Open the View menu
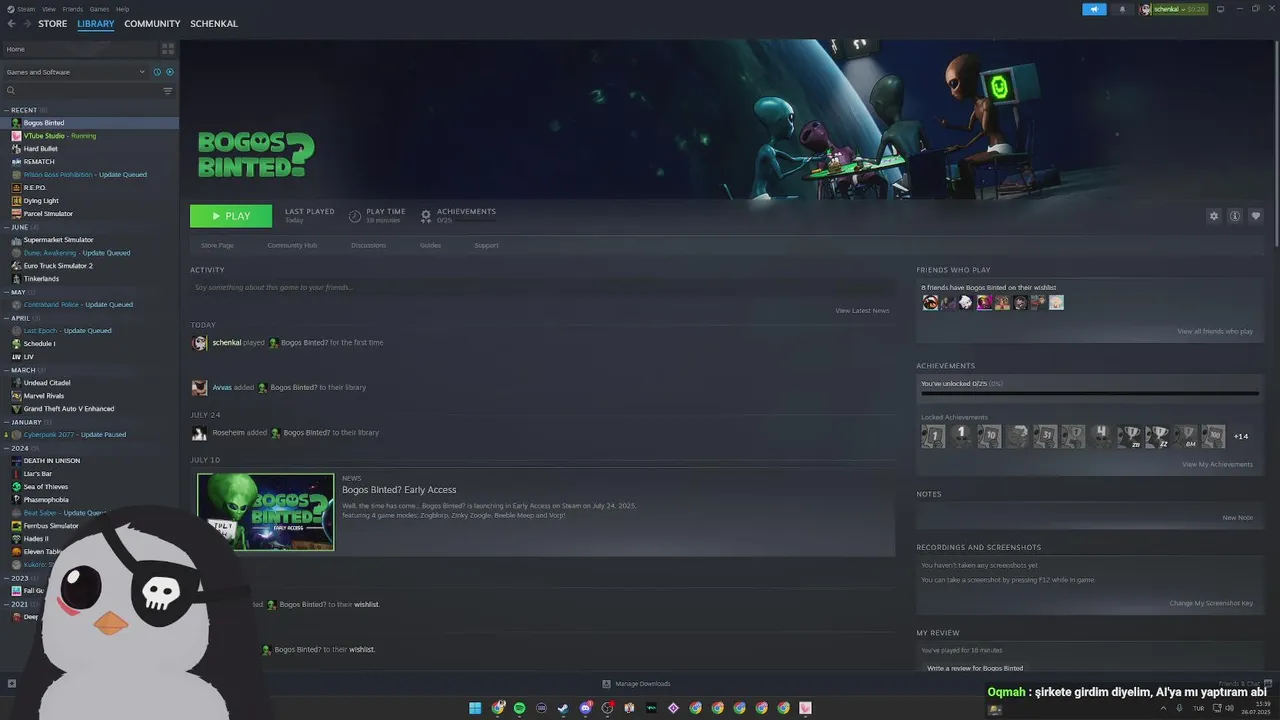The image size is (1280, 720). pyautogui.click(x=48, y=9)
